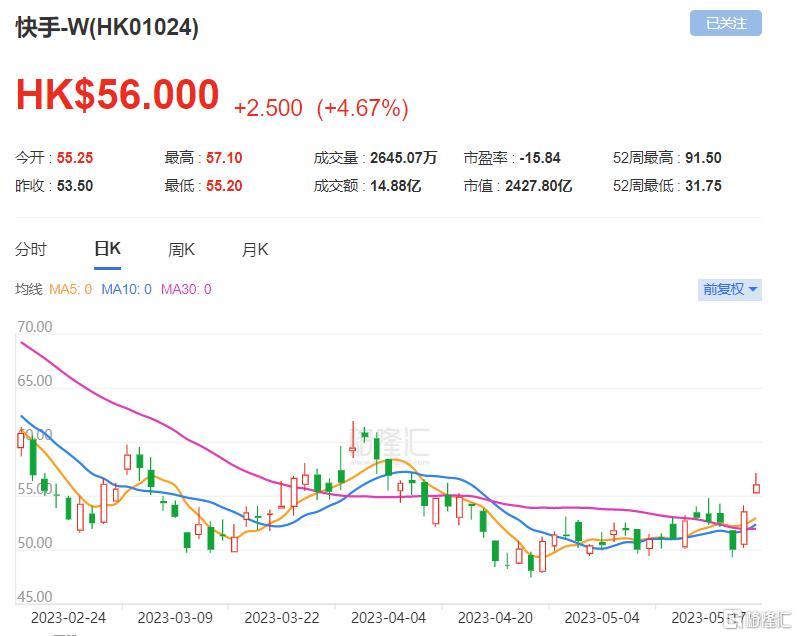Click the MA5 moving average label
This screenshot has height=636, width=798.
pos(70,290)
